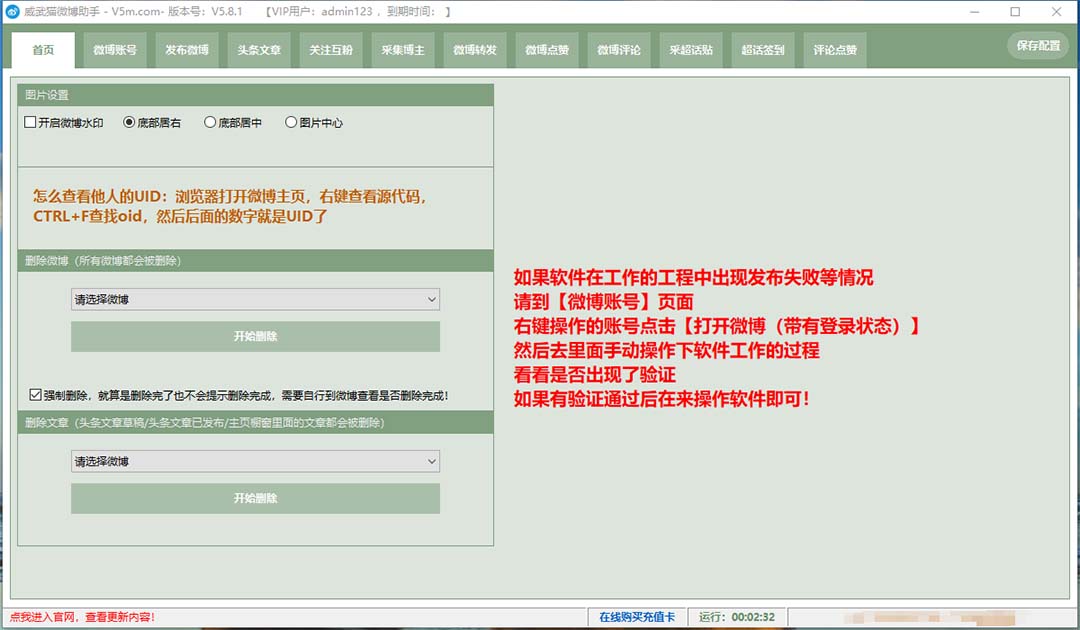Open the 评论点赞 tab
This screenshot has height=630, width=1080.
833,49
